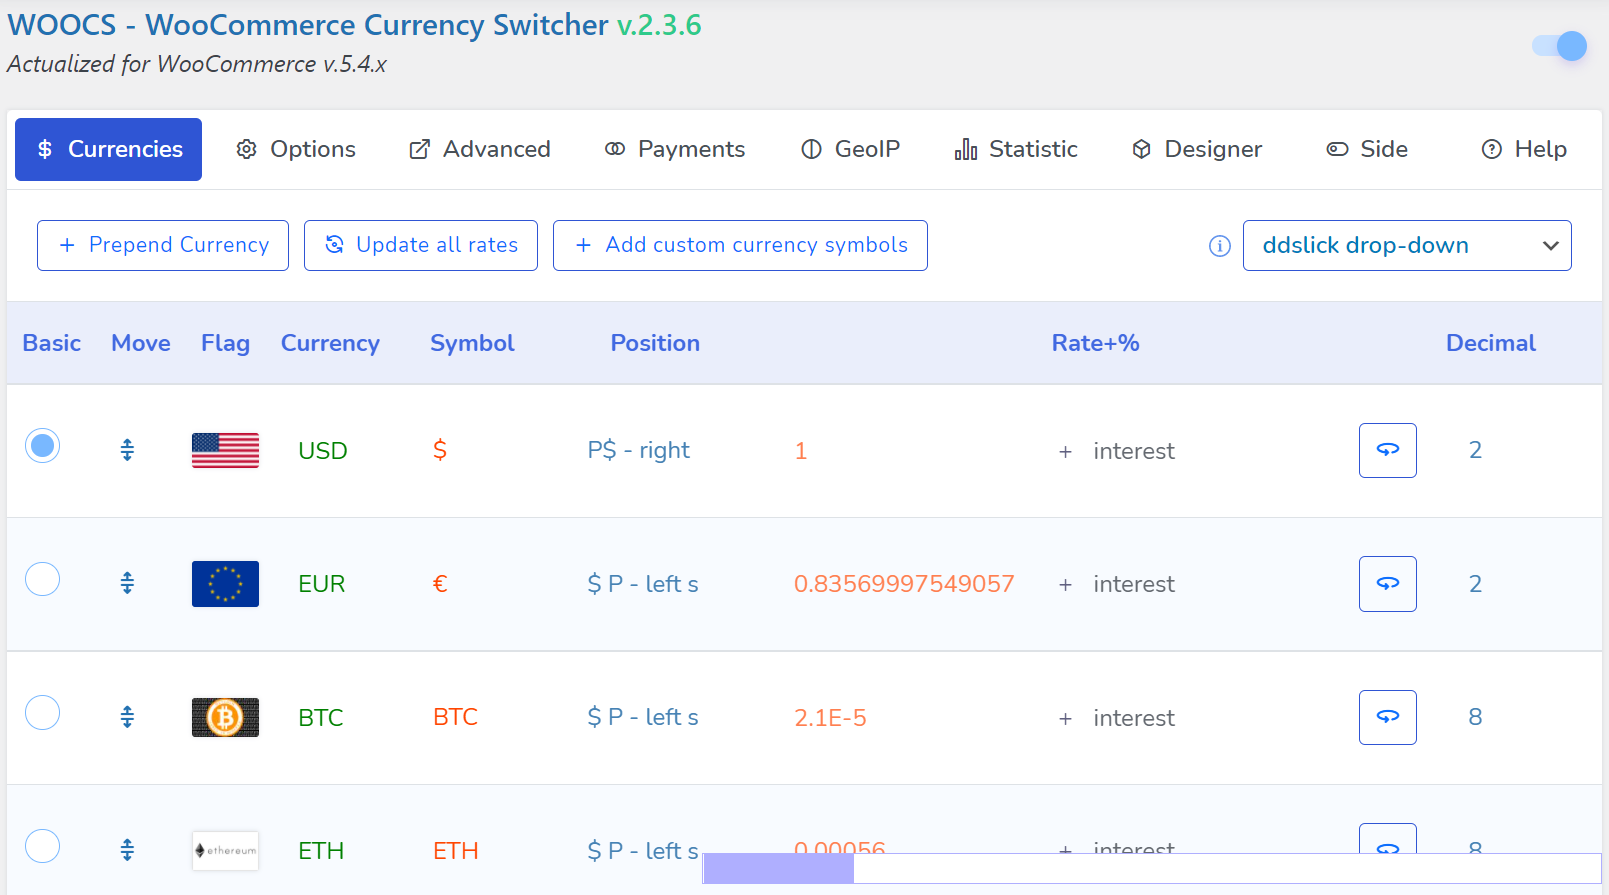The height and width of the screenshot is (895, 1609).
Task: Click the EUR rate refresh button
Action: (x=1388, y=584)
